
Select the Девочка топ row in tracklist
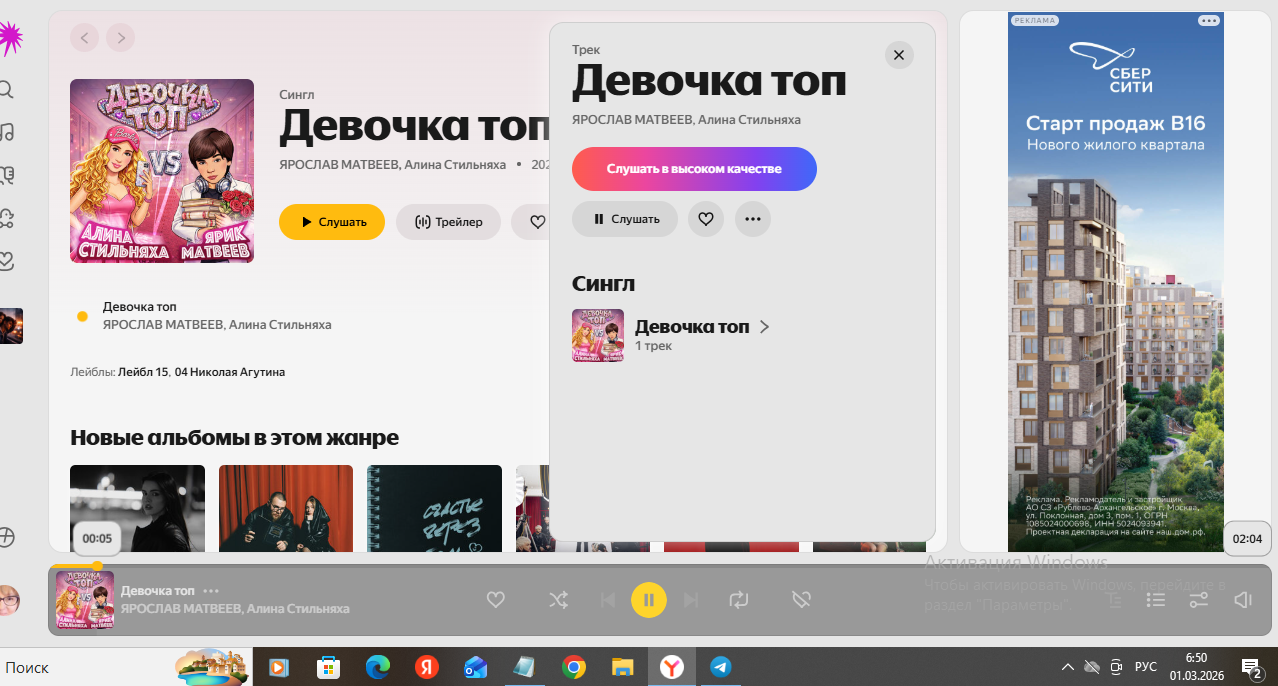click(x=310, y=316)
